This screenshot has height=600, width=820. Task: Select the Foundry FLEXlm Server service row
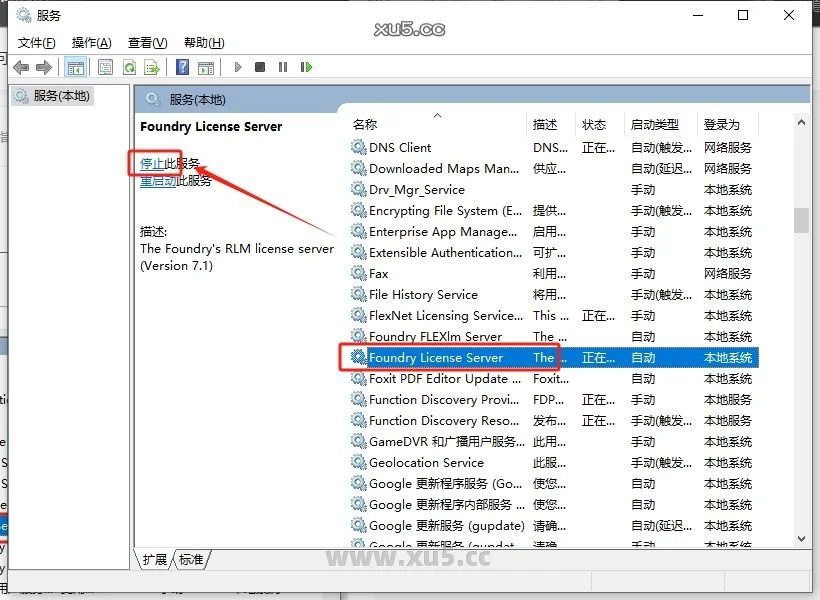(x=433, y=336)
